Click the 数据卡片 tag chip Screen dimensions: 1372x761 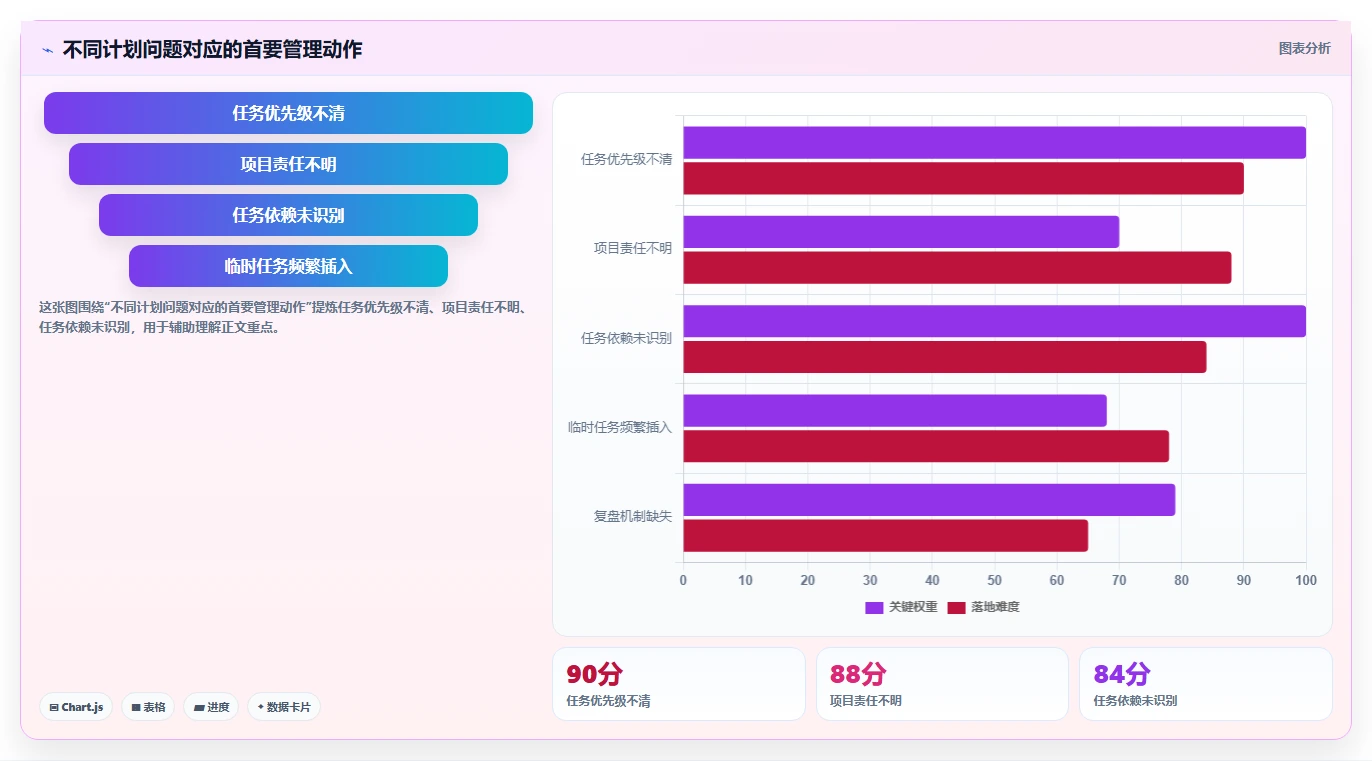[284, 707]
